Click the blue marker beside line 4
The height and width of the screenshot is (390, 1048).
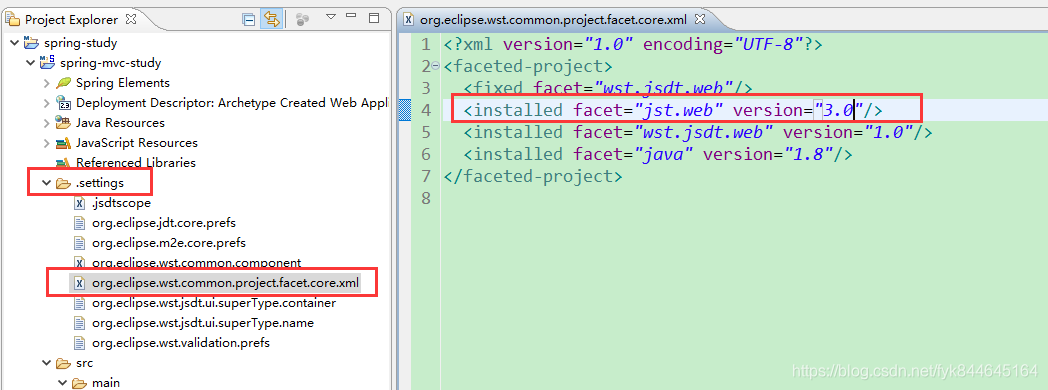(404, 110)
